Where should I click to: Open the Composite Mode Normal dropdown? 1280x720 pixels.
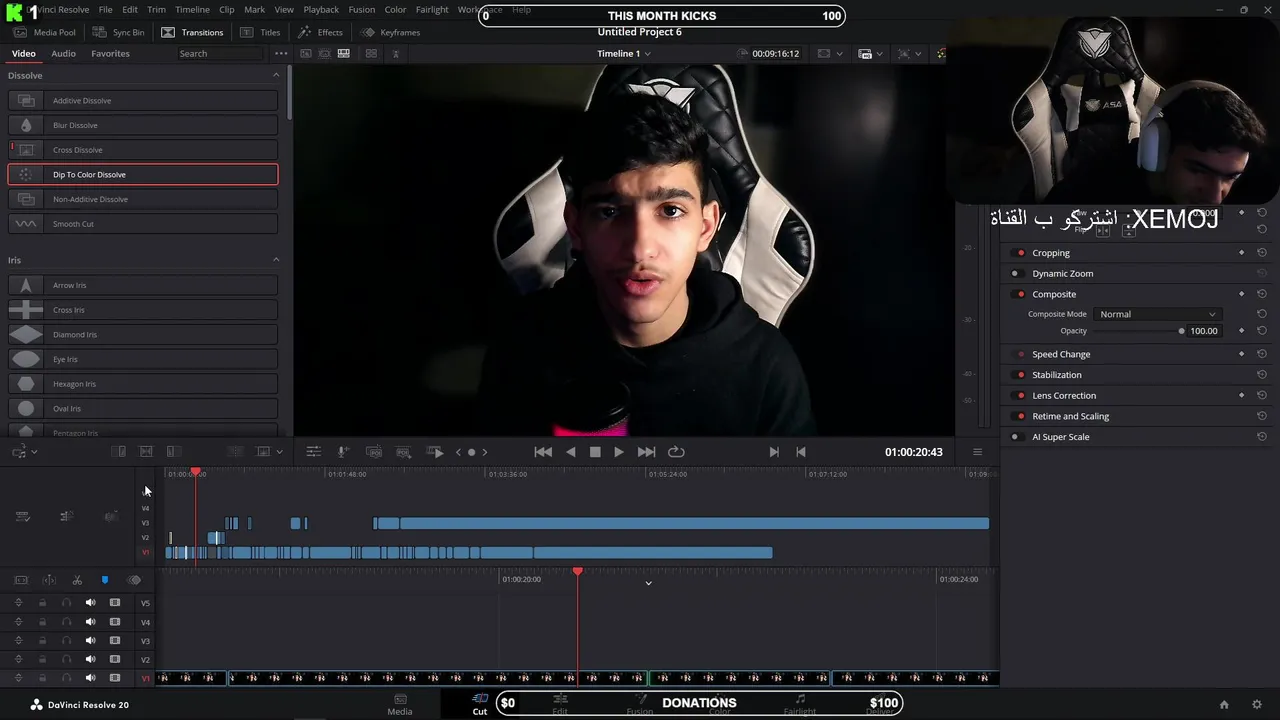(x=1157, y=314)
